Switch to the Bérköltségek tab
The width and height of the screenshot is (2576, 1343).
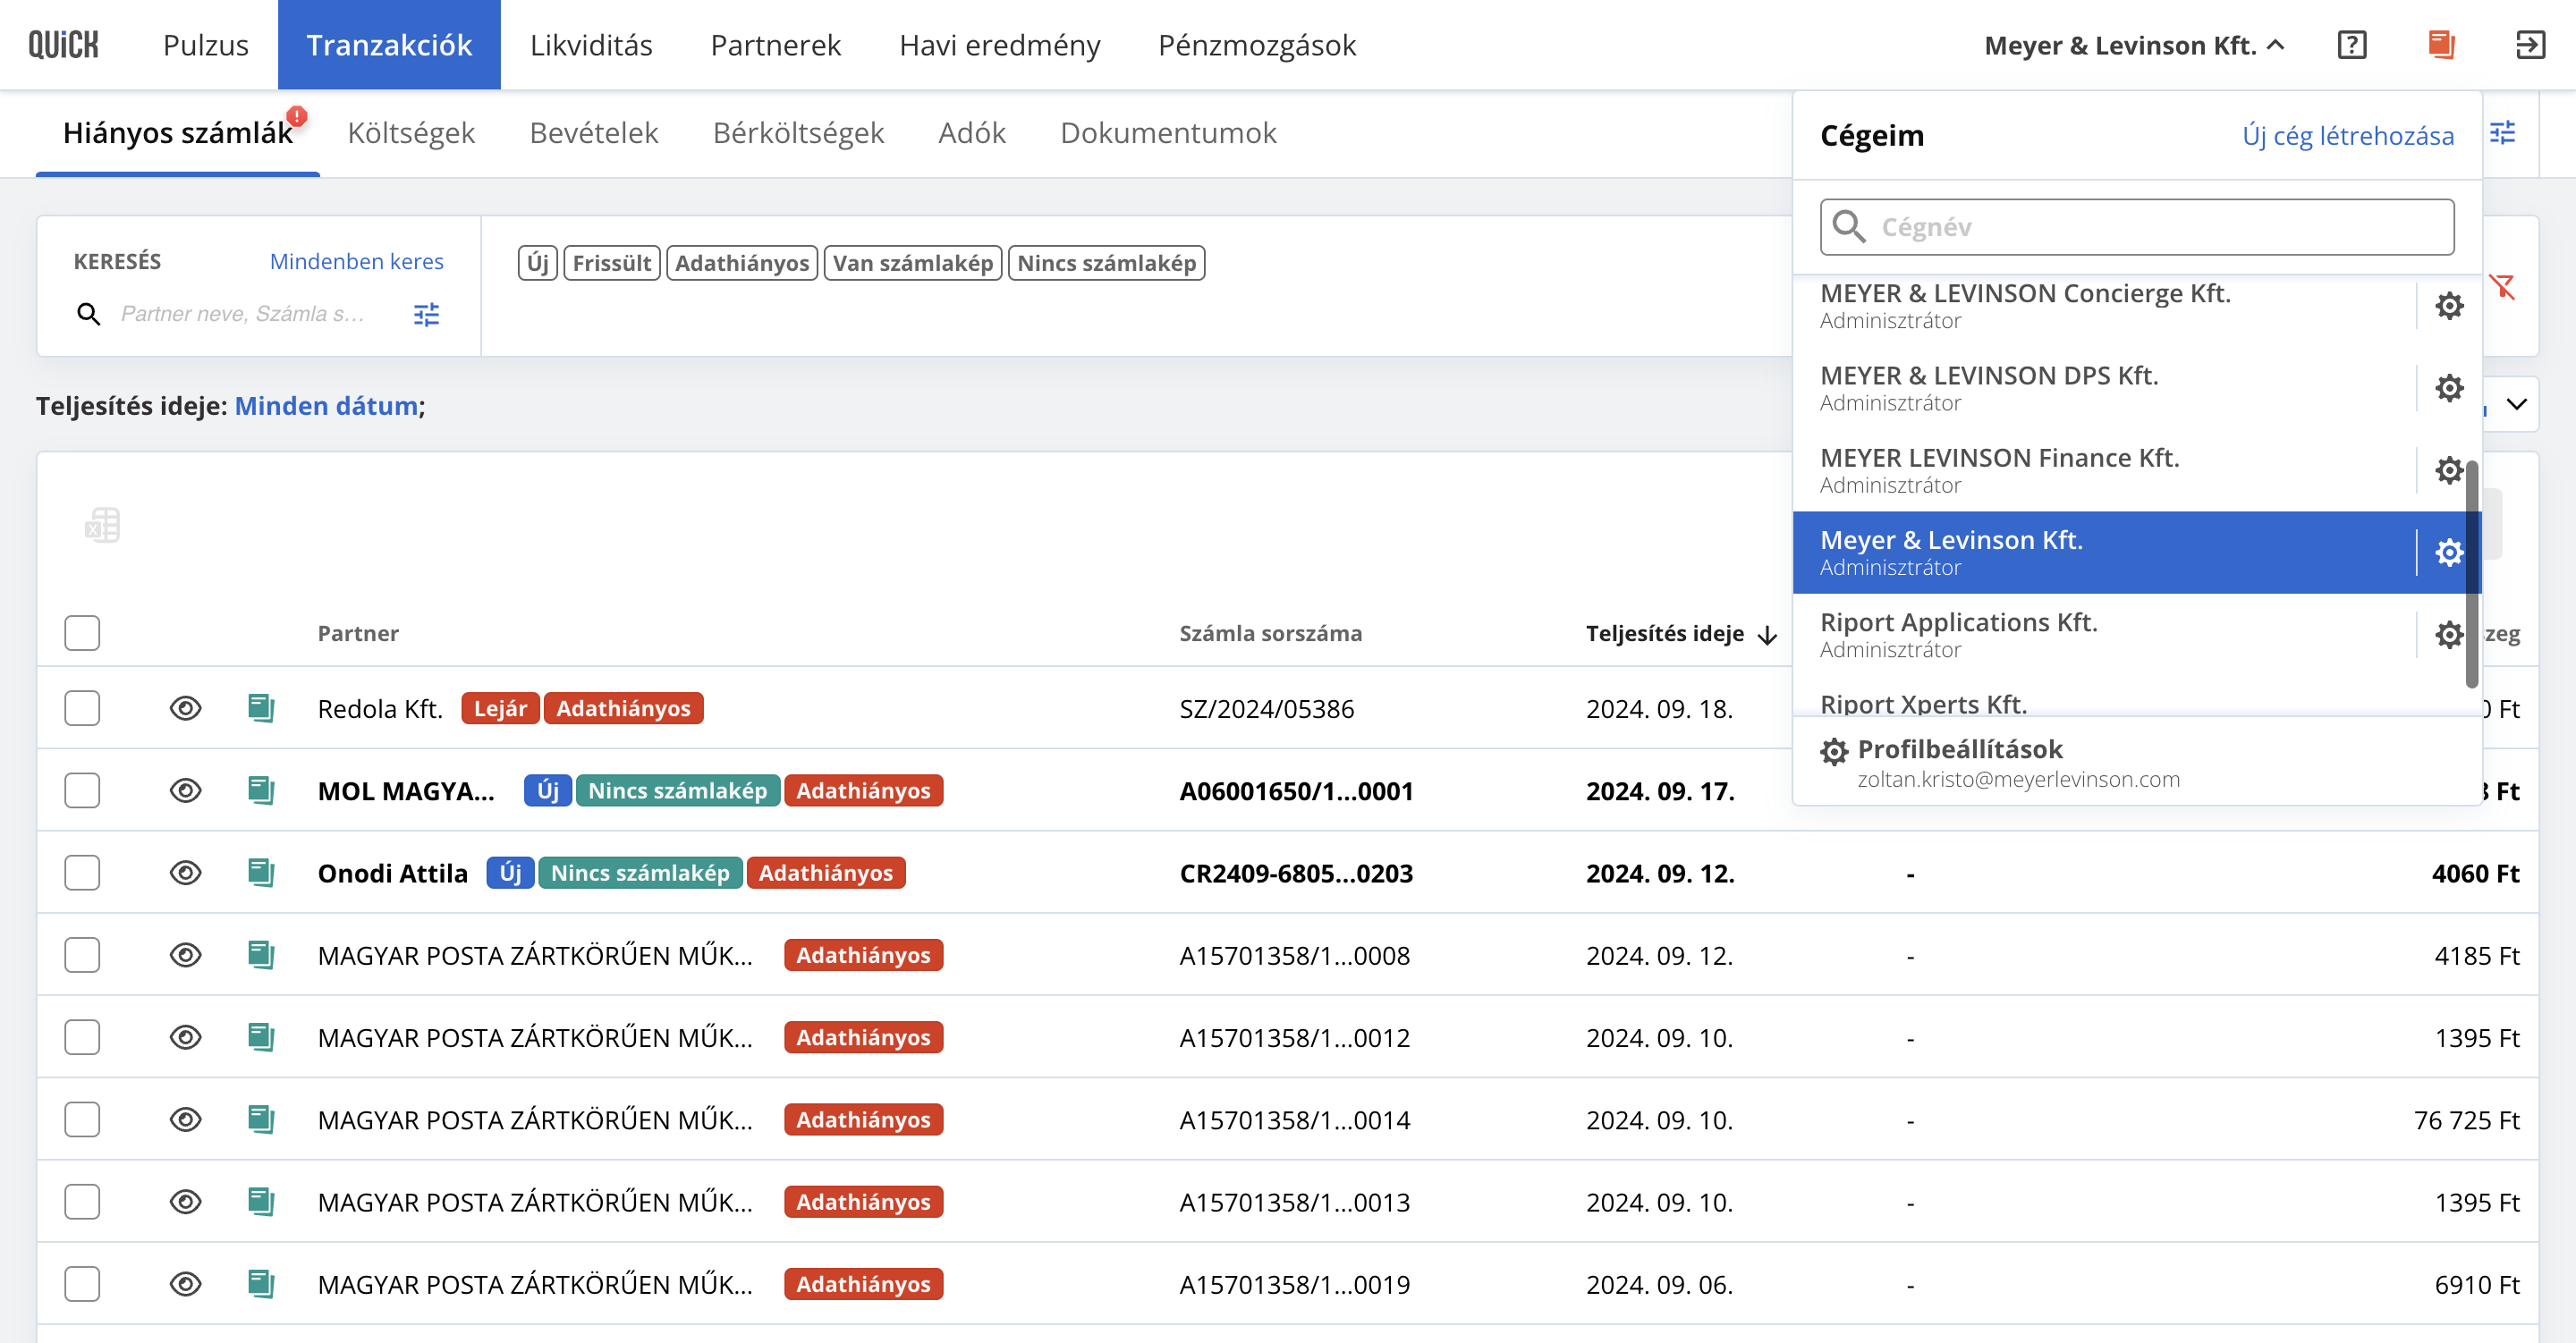click(x=798, y=133)
